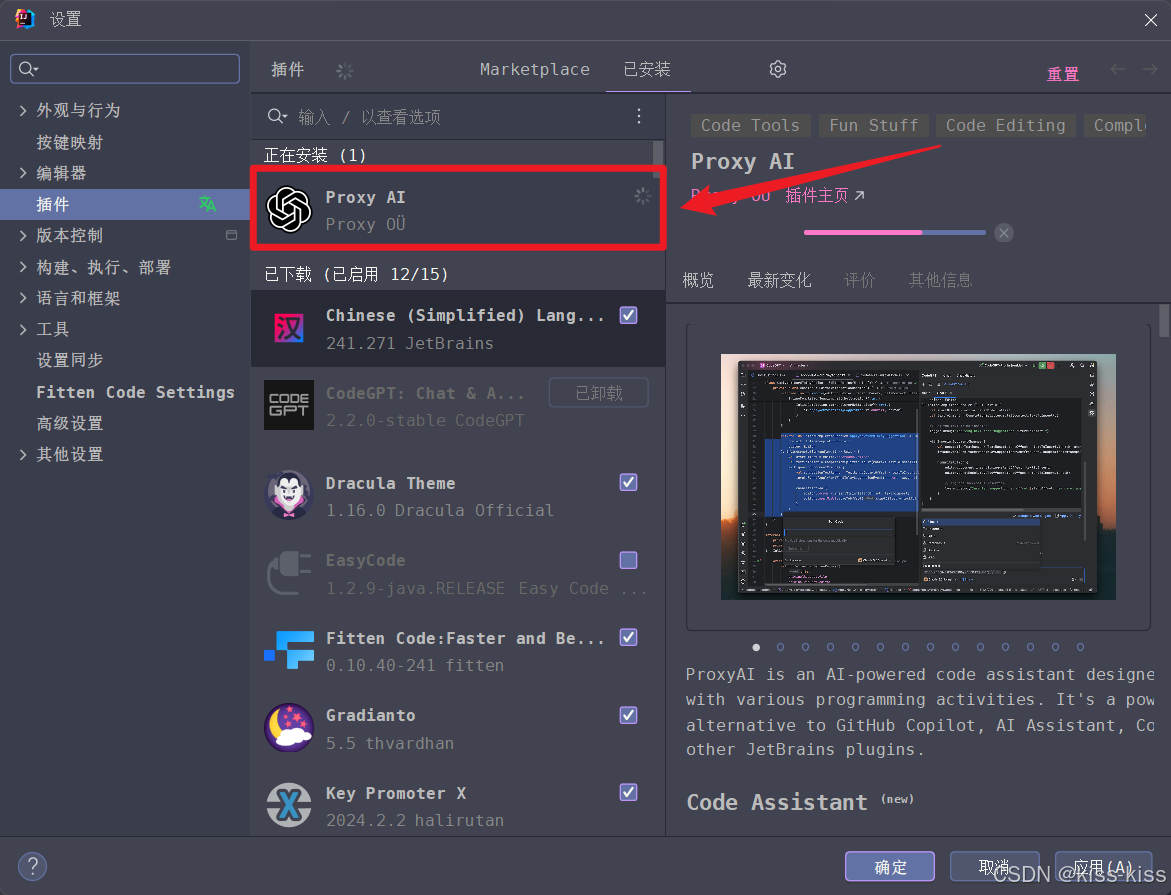Click the plugin description panel scrollbar
Viewport: 1171px width, 895px height.
1164,321
